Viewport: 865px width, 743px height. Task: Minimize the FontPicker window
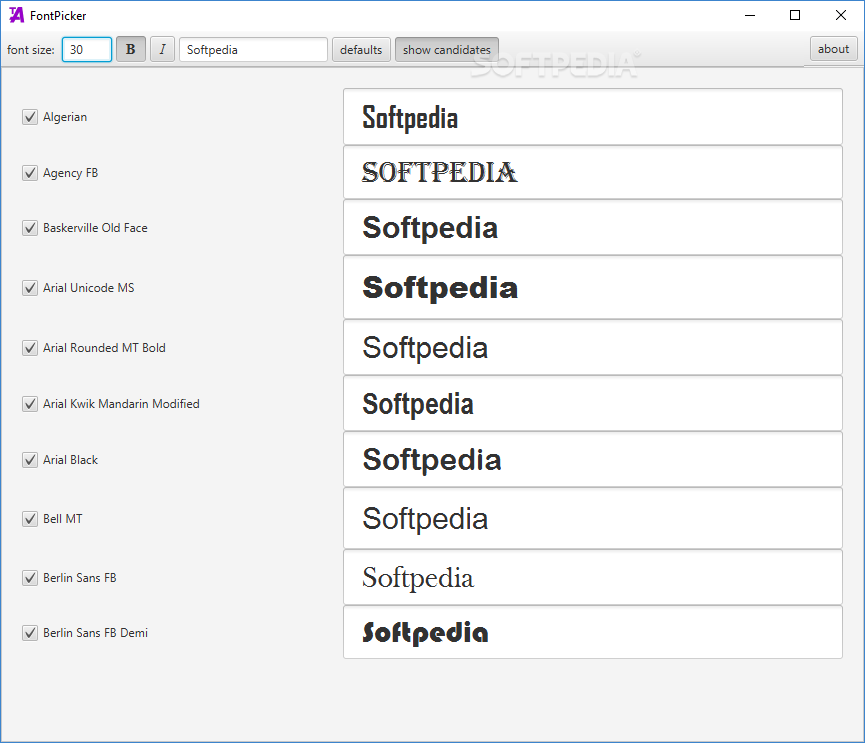750,15
